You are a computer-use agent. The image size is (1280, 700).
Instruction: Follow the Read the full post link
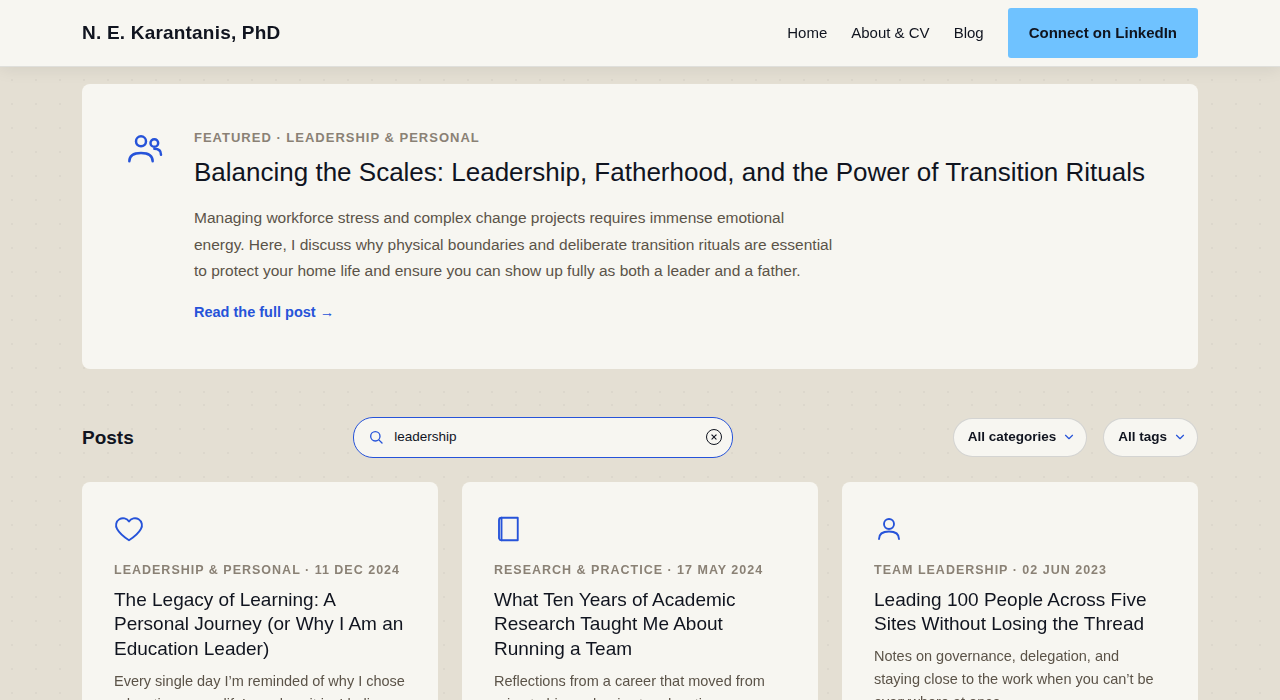pos(264,312)
